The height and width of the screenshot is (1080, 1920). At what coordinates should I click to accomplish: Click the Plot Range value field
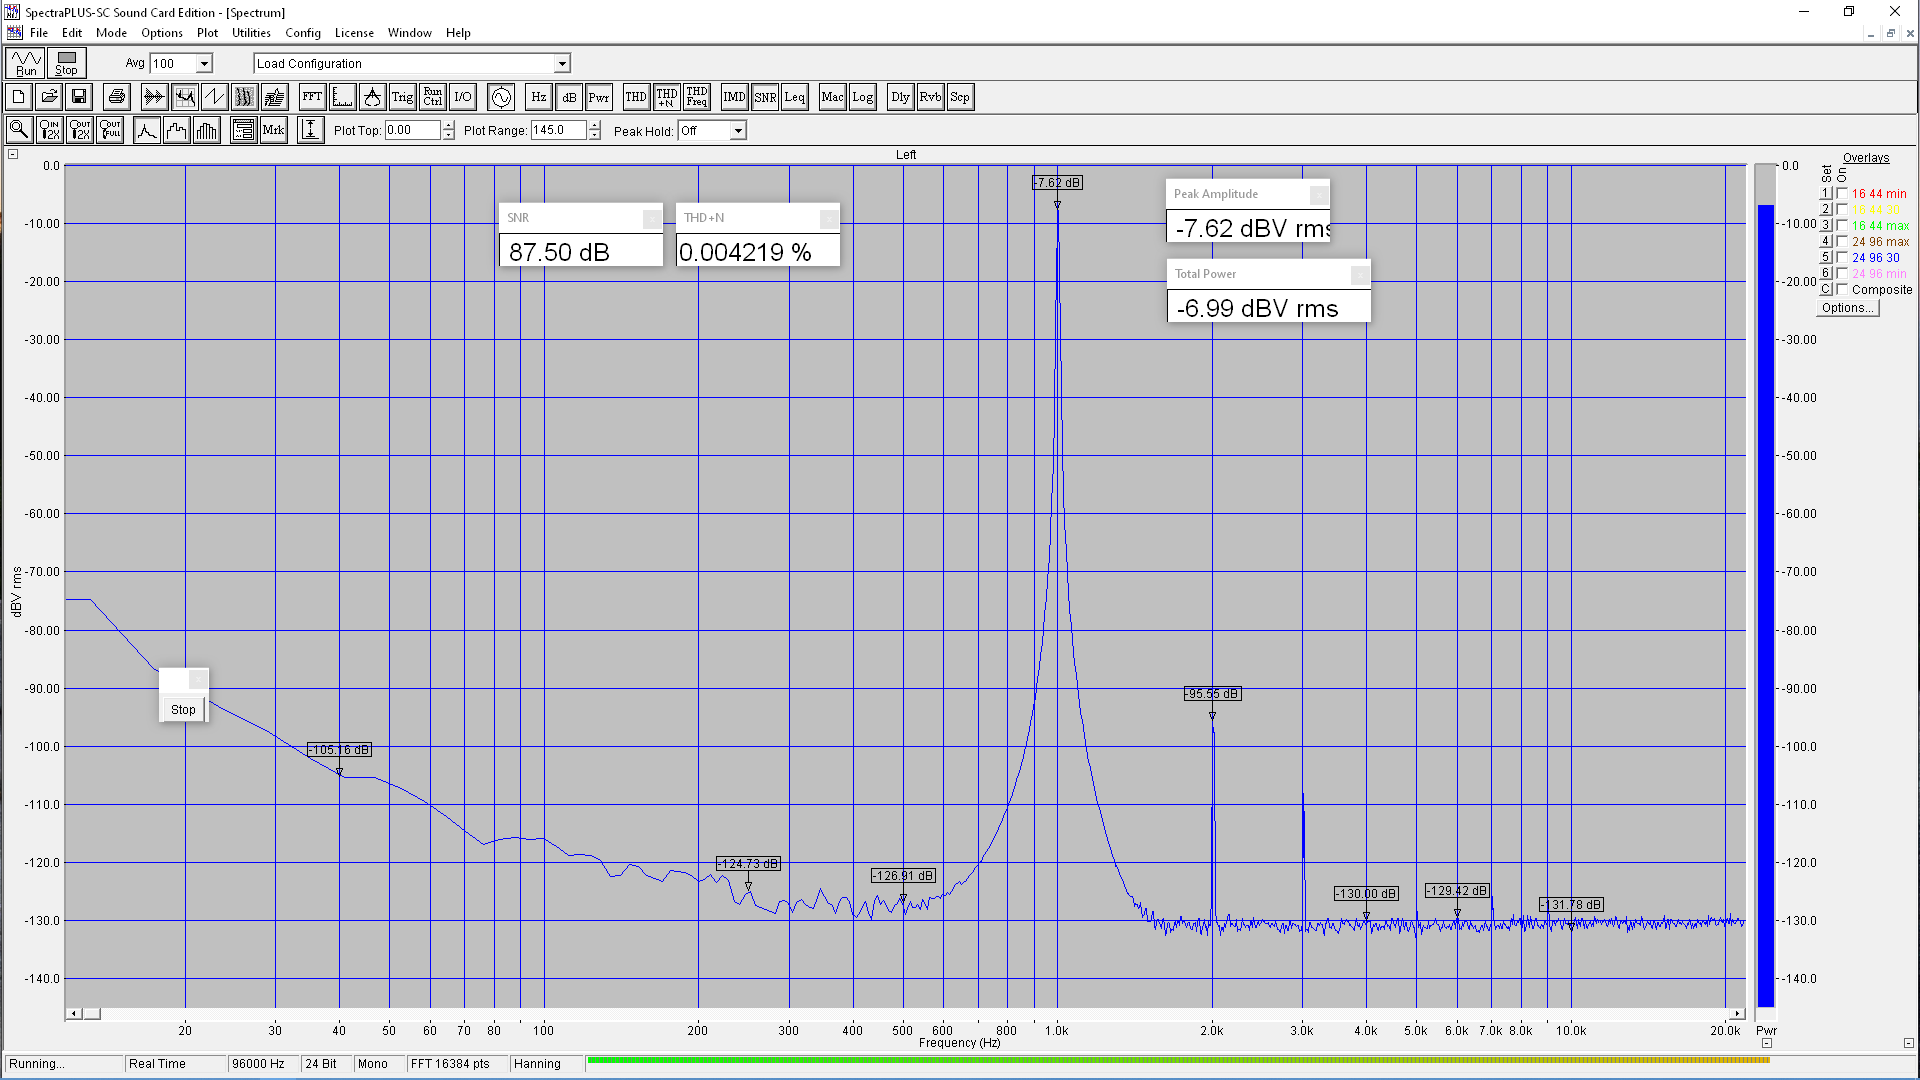tap(559, 130)
